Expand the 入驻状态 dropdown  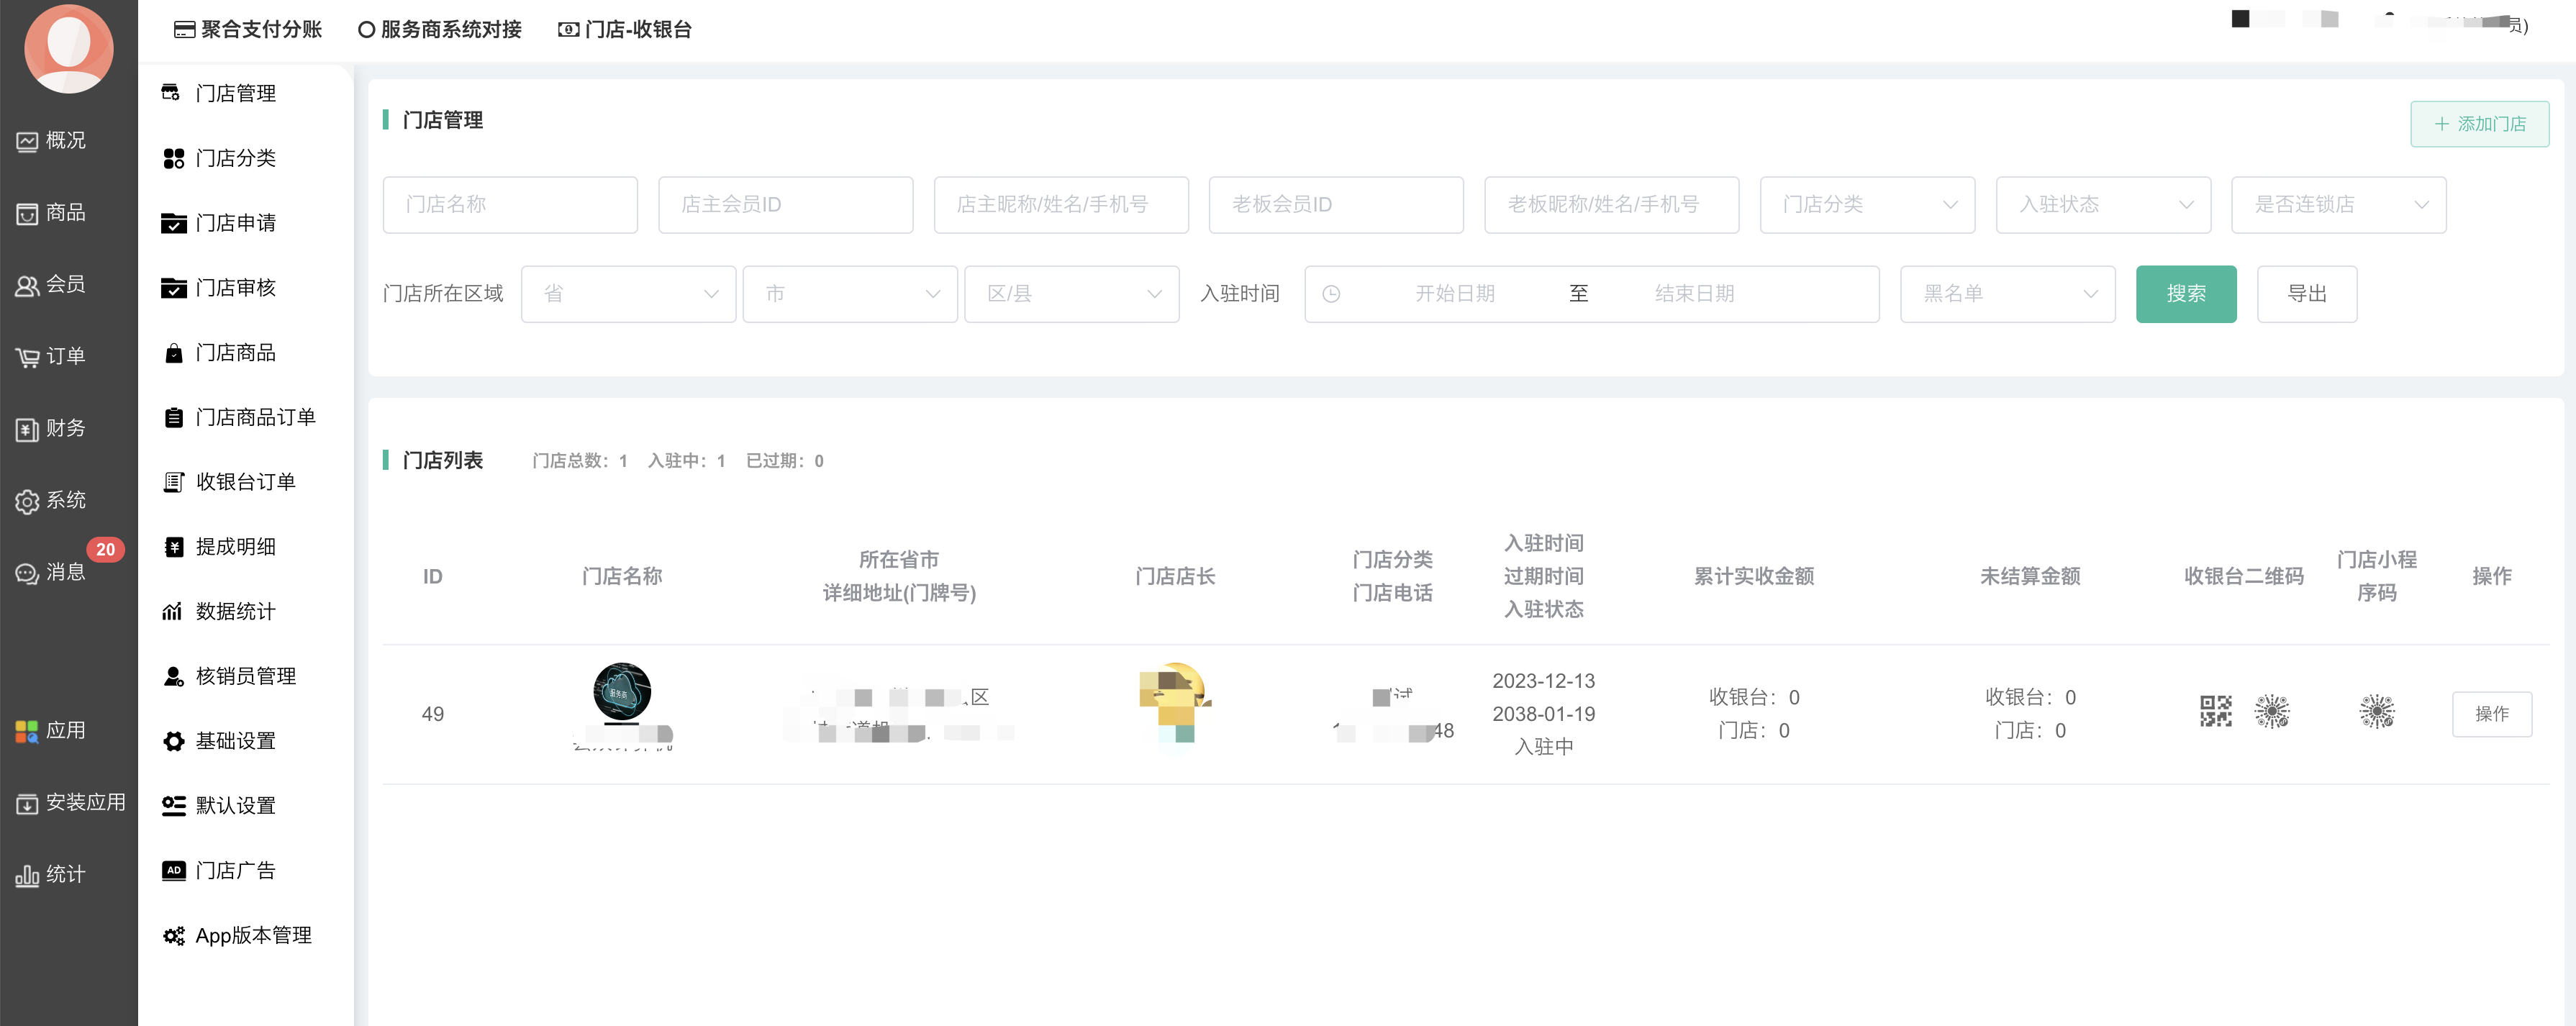[x=2102, y=205]
